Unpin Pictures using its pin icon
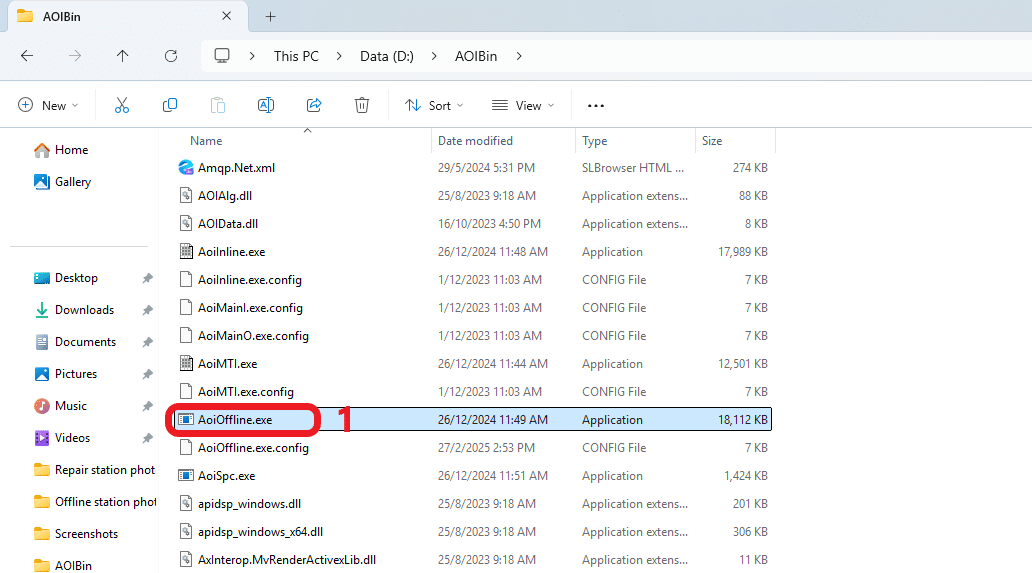The image size is (1032, 573). pyautogui.click(x=147, y=374)
